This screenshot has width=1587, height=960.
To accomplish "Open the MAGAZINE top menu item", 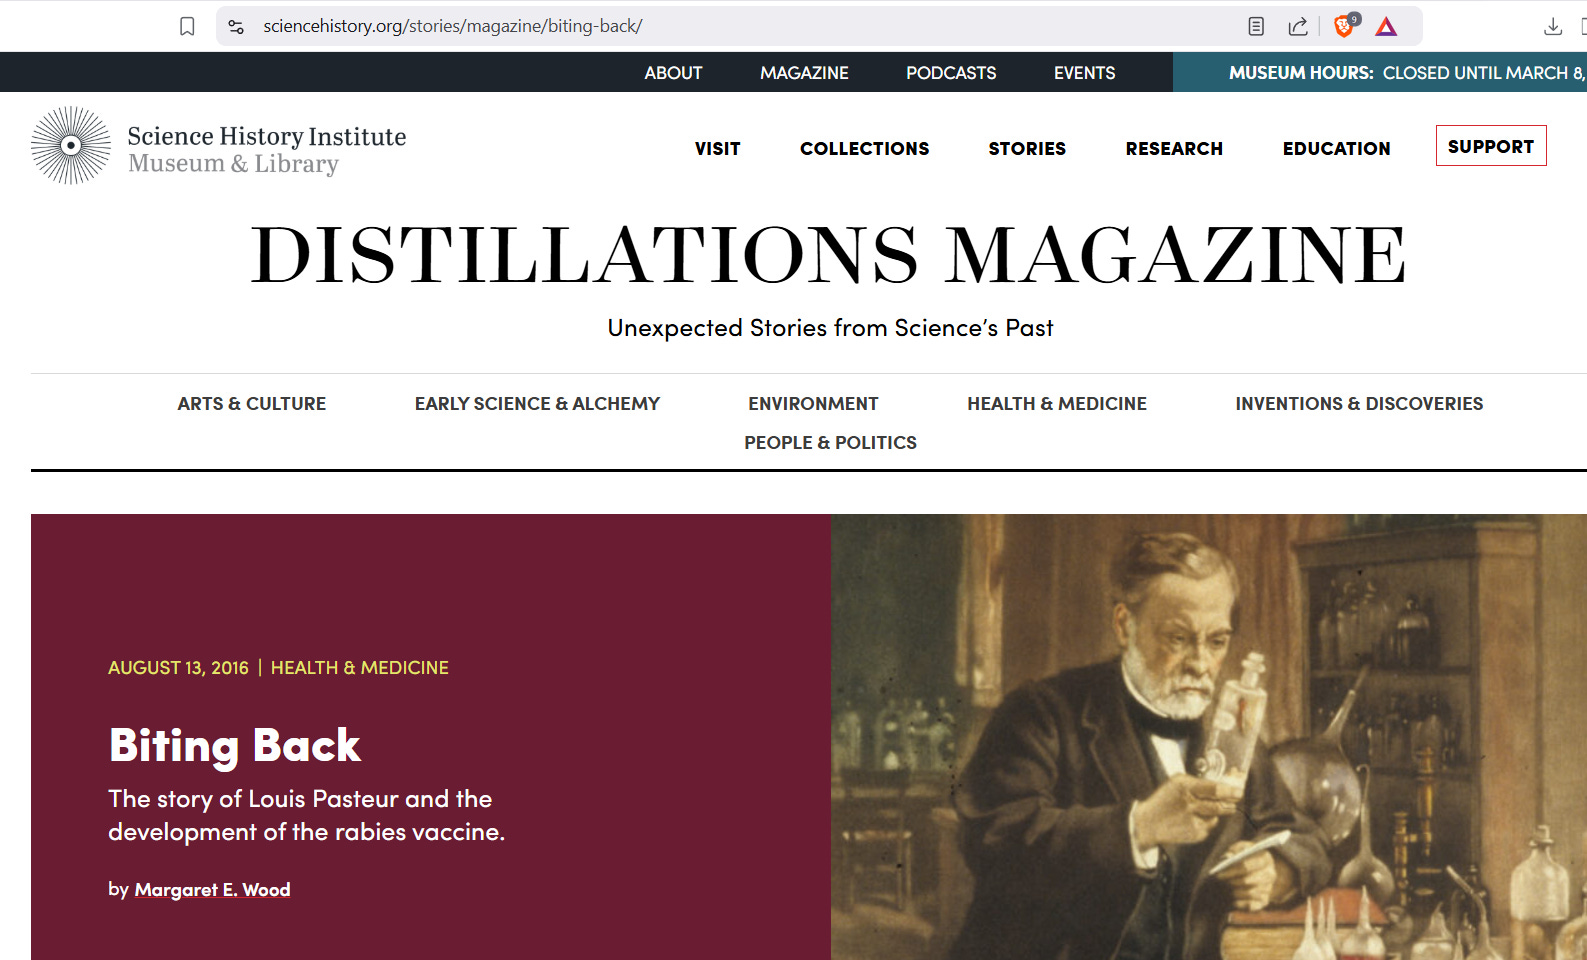I will click(x=804, y=73).
